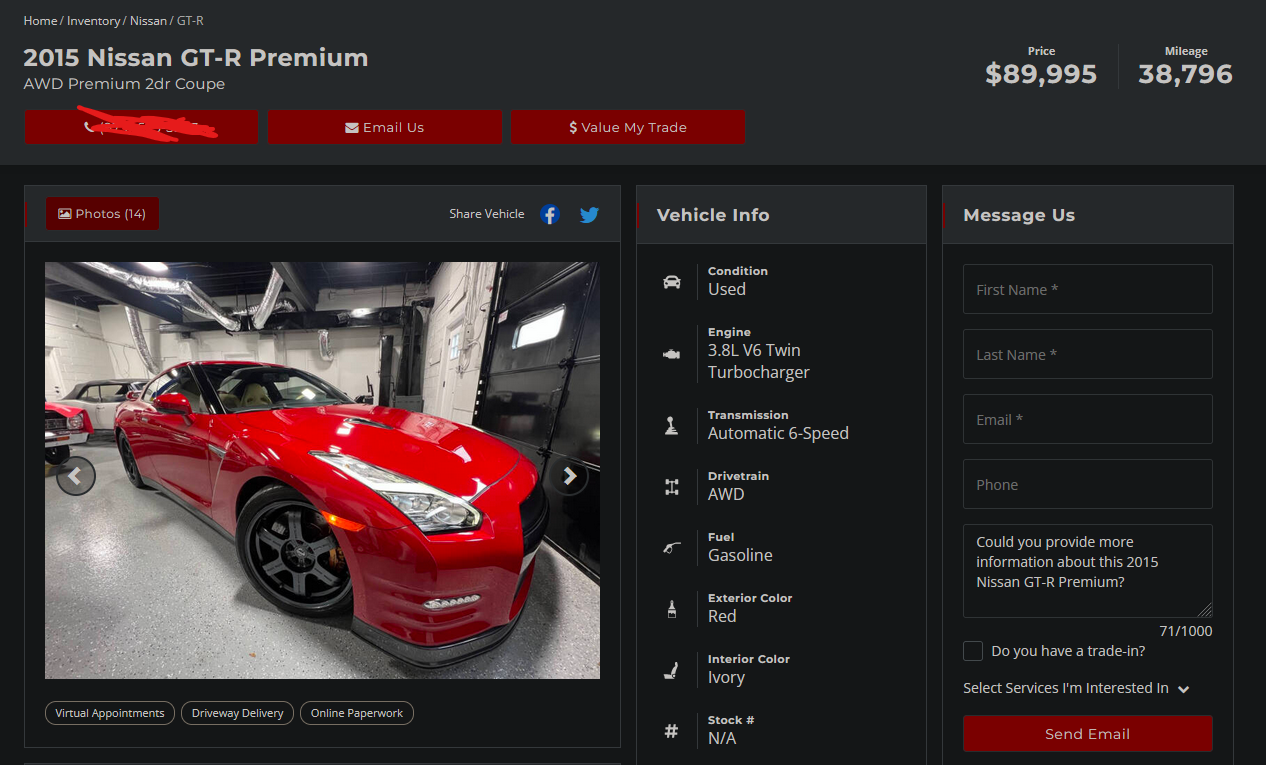Share vehicle on Facebook
1266x765 pixels.
click(549, 214)
